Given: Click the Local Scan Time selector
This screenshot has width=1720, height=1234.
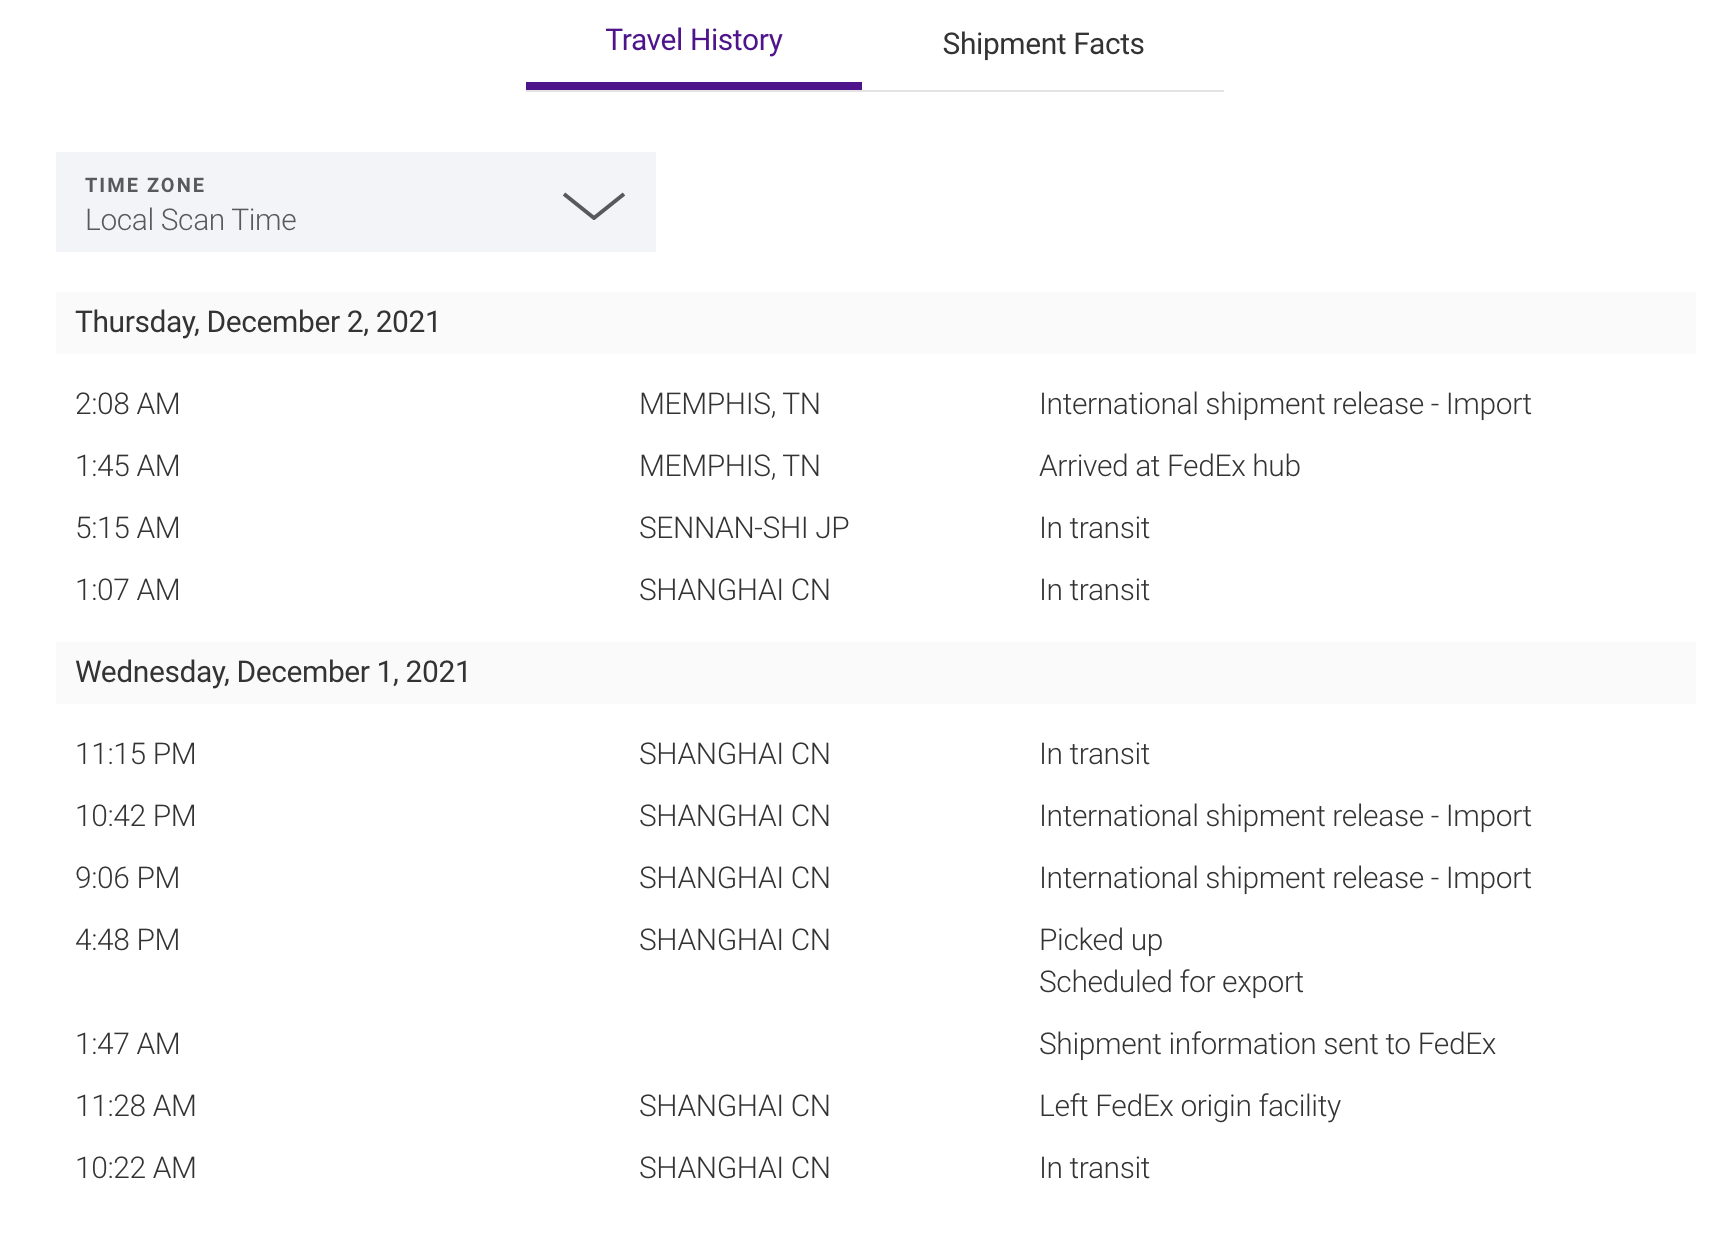Looking at the screenshot, I should coord(191,220).
